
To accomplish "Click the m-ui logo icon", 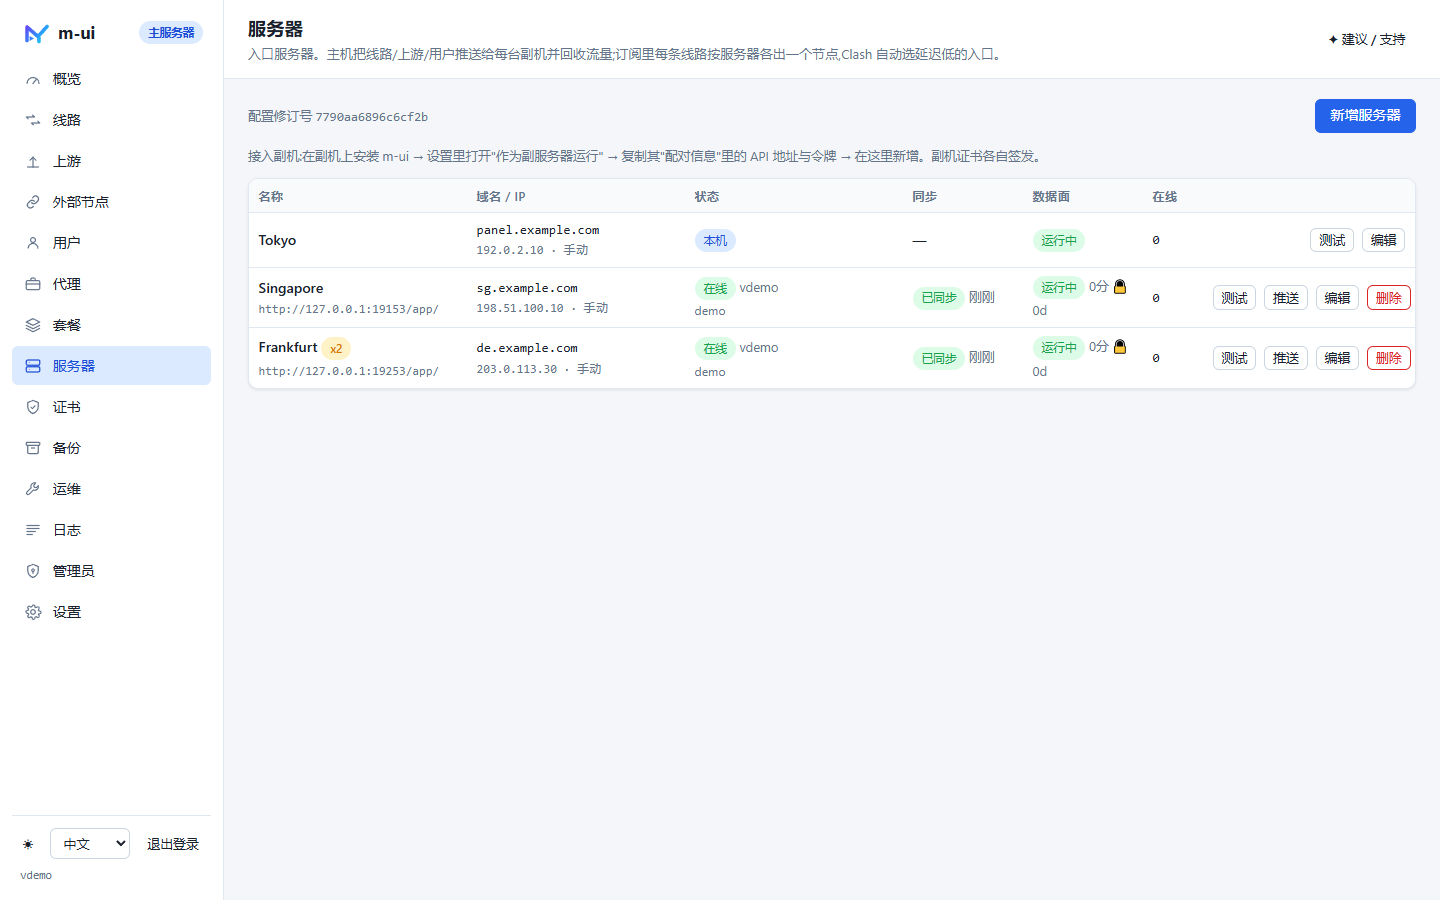I will pos(36,33).
